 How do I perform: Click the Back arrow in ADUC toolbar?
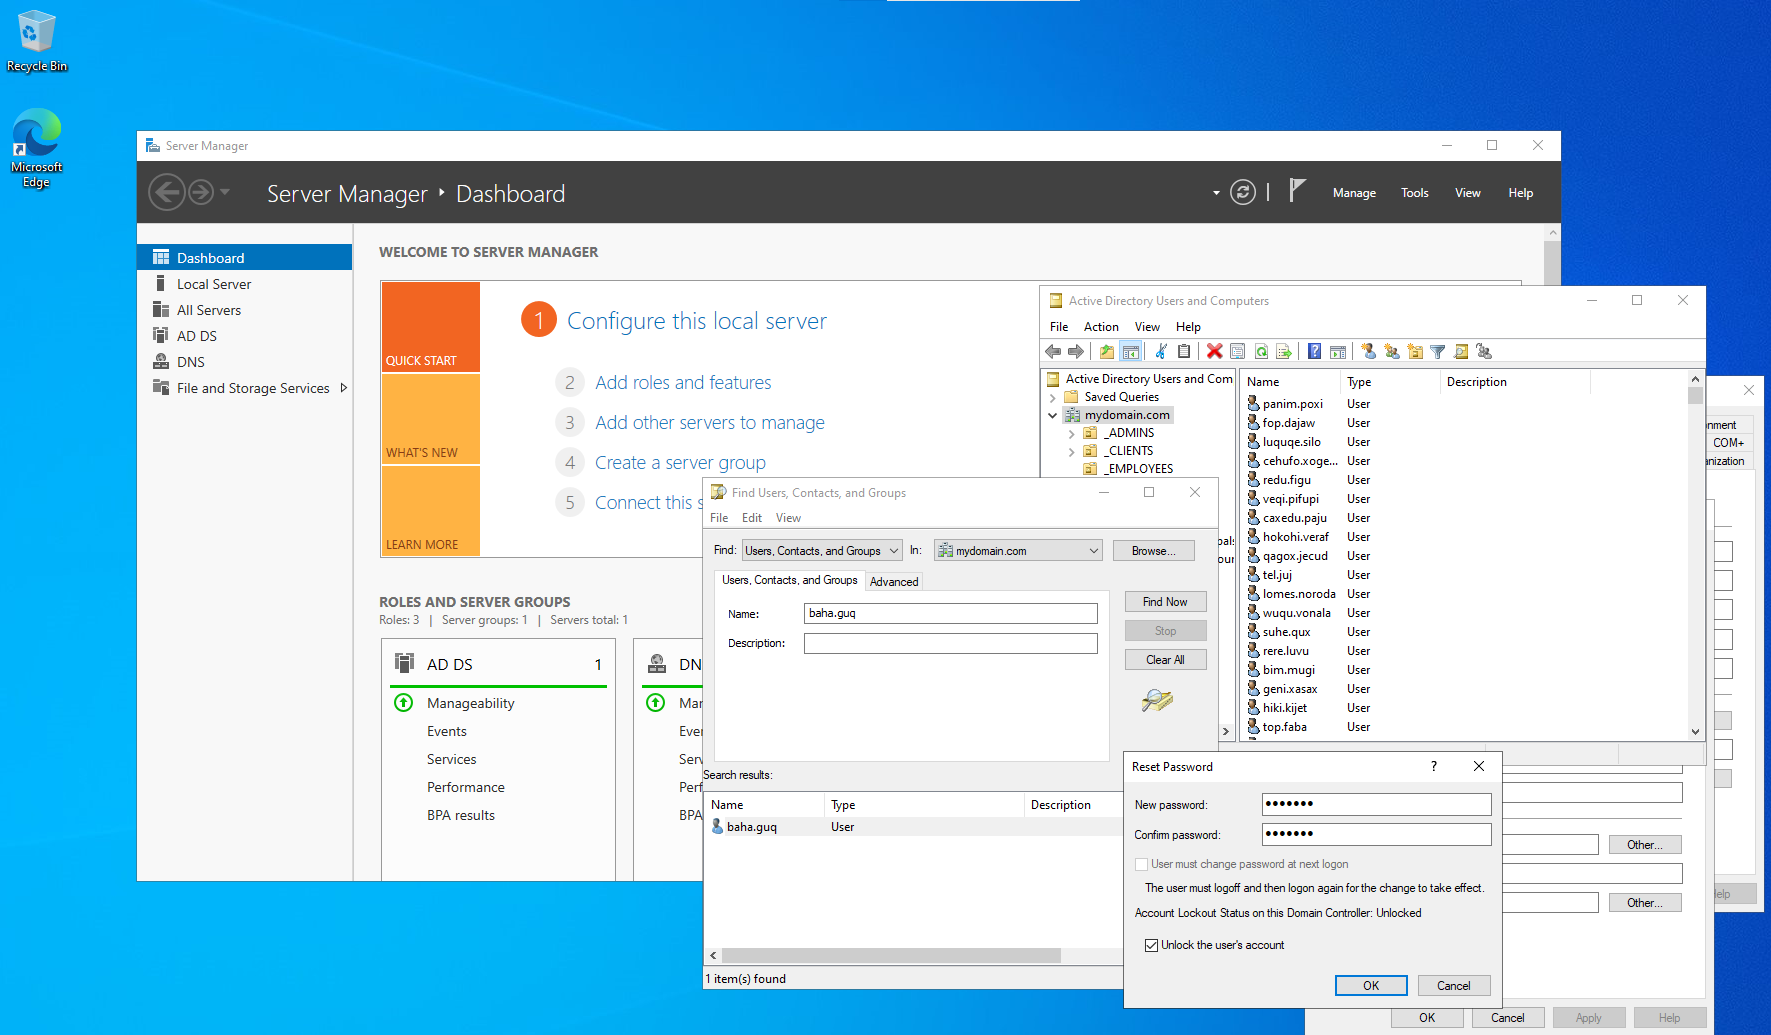coord(1053,351)
